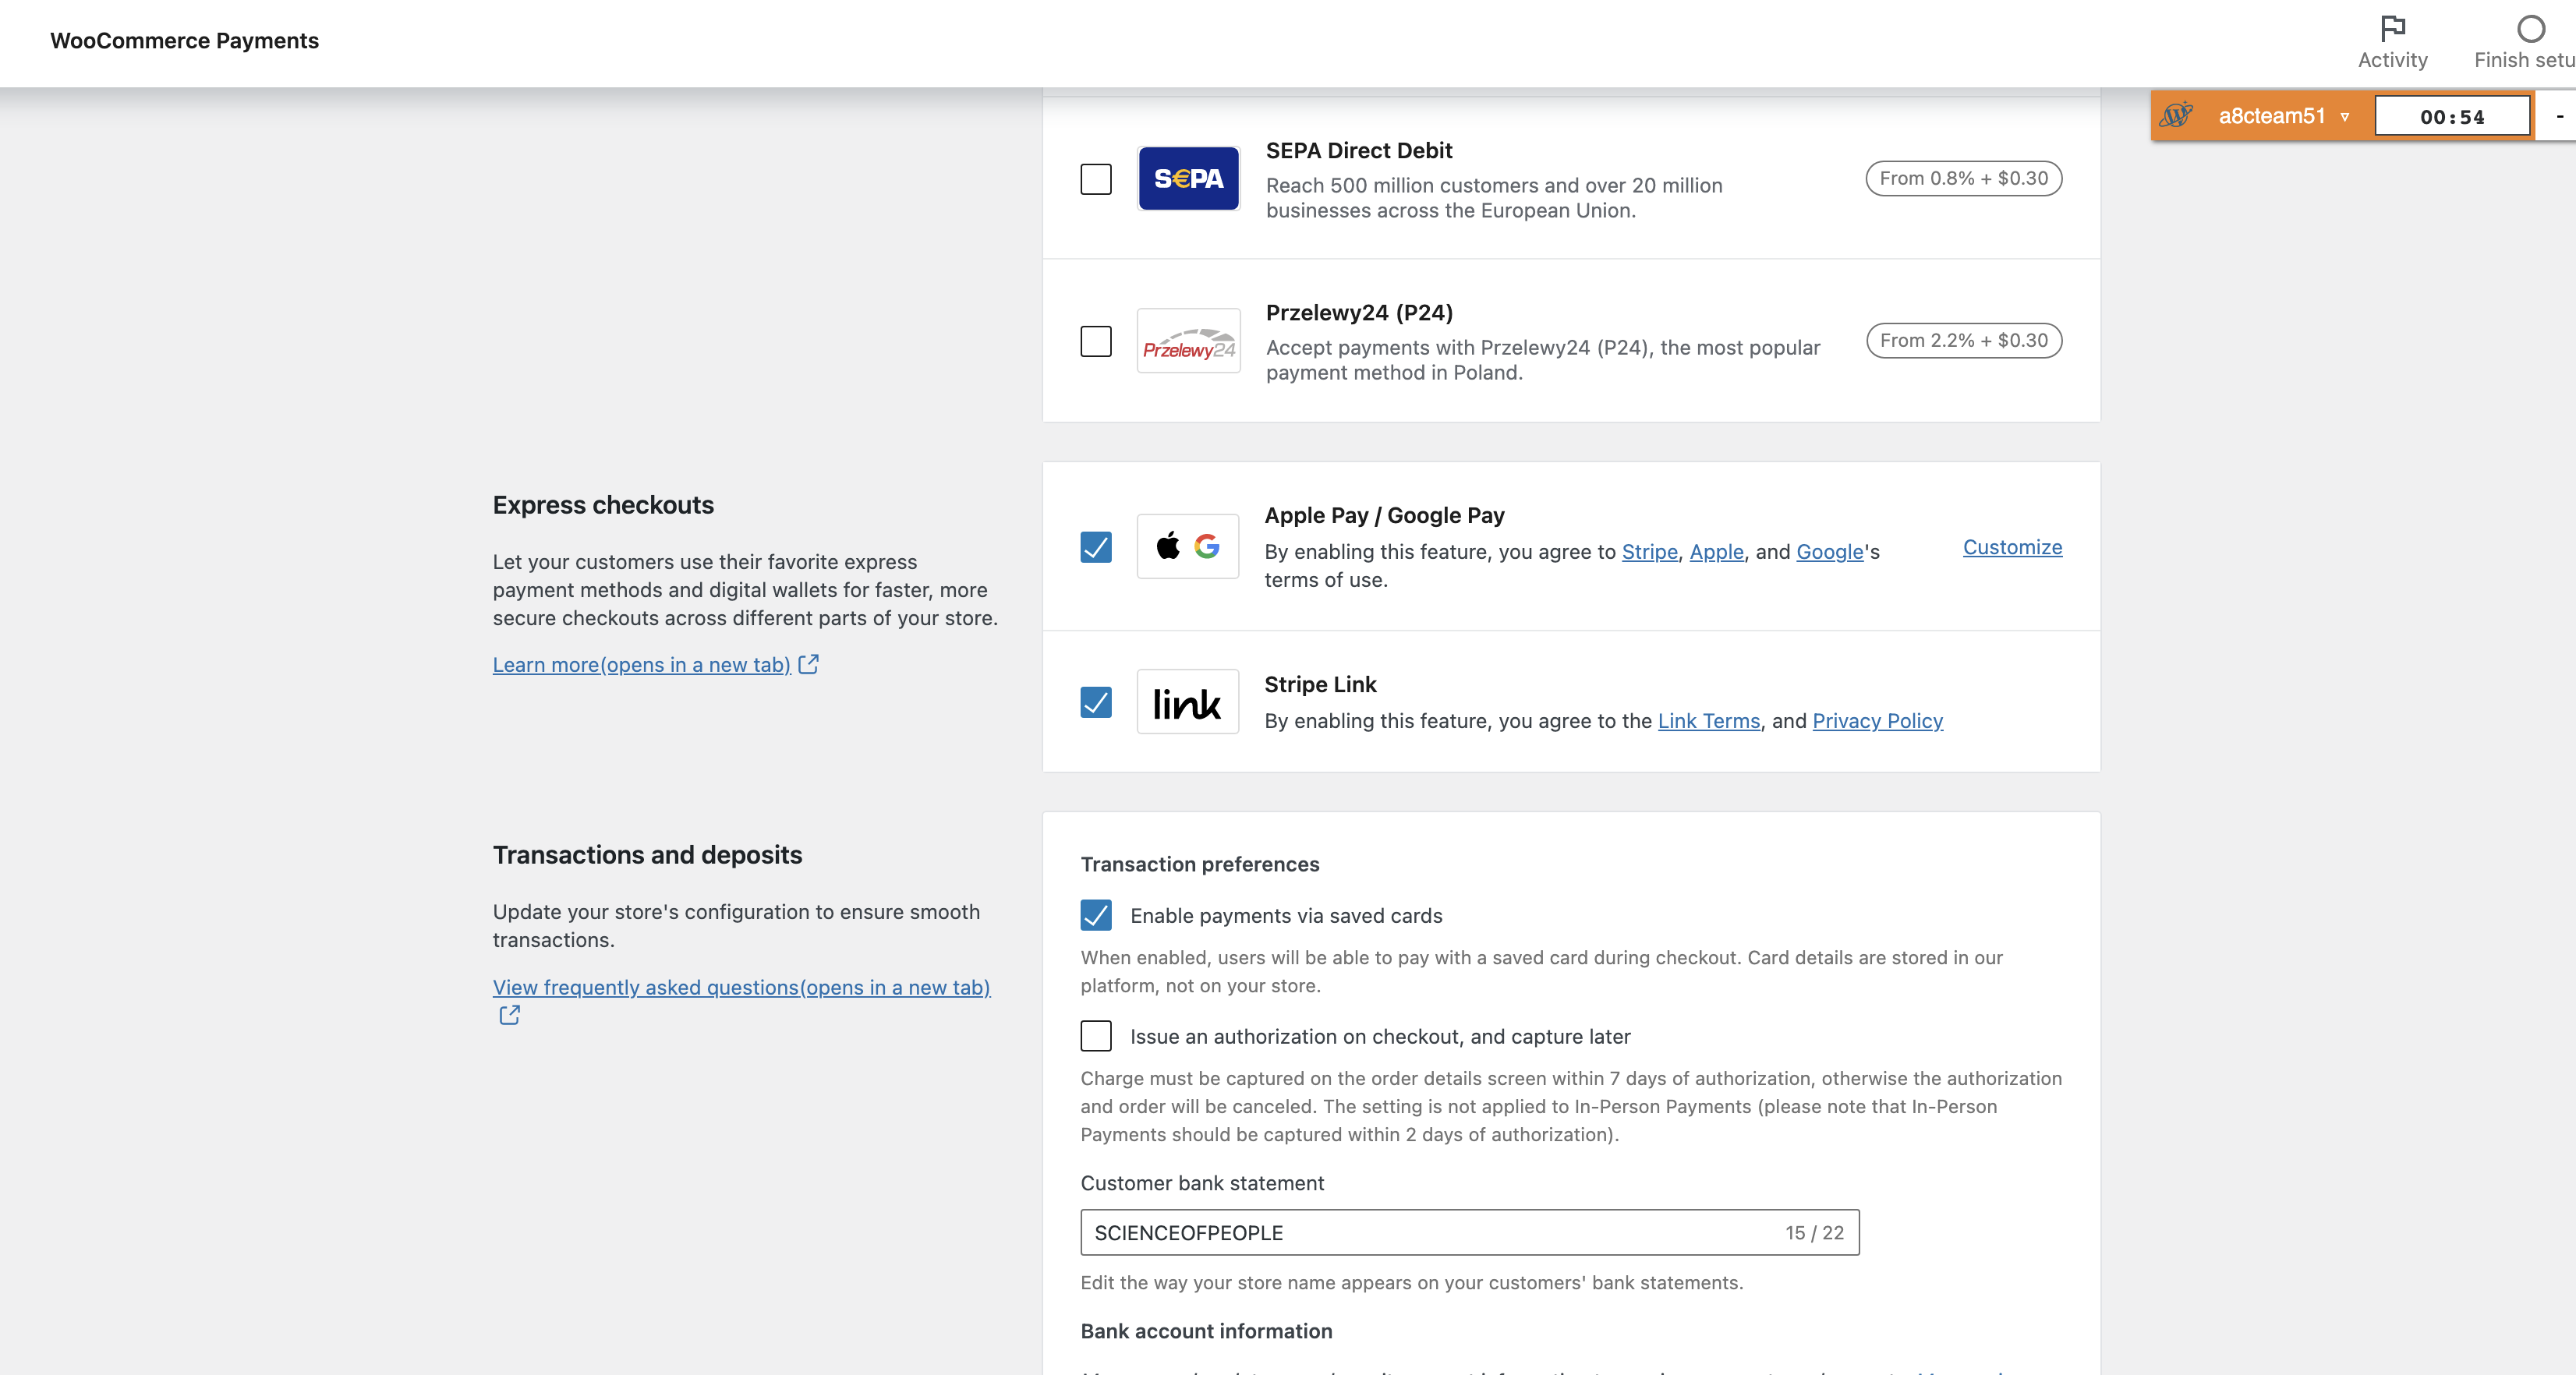Enable the SEPA Direct Debit payment method
Viewport: 2576px width, 1375px height.
(x=1096, y=178)
